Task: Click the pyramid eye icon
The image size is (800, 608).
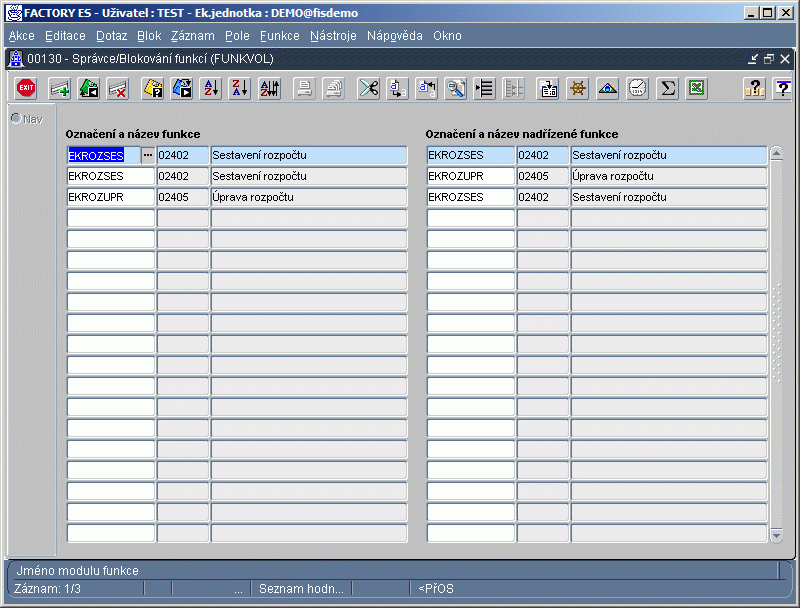Action: tap(607, 88)
